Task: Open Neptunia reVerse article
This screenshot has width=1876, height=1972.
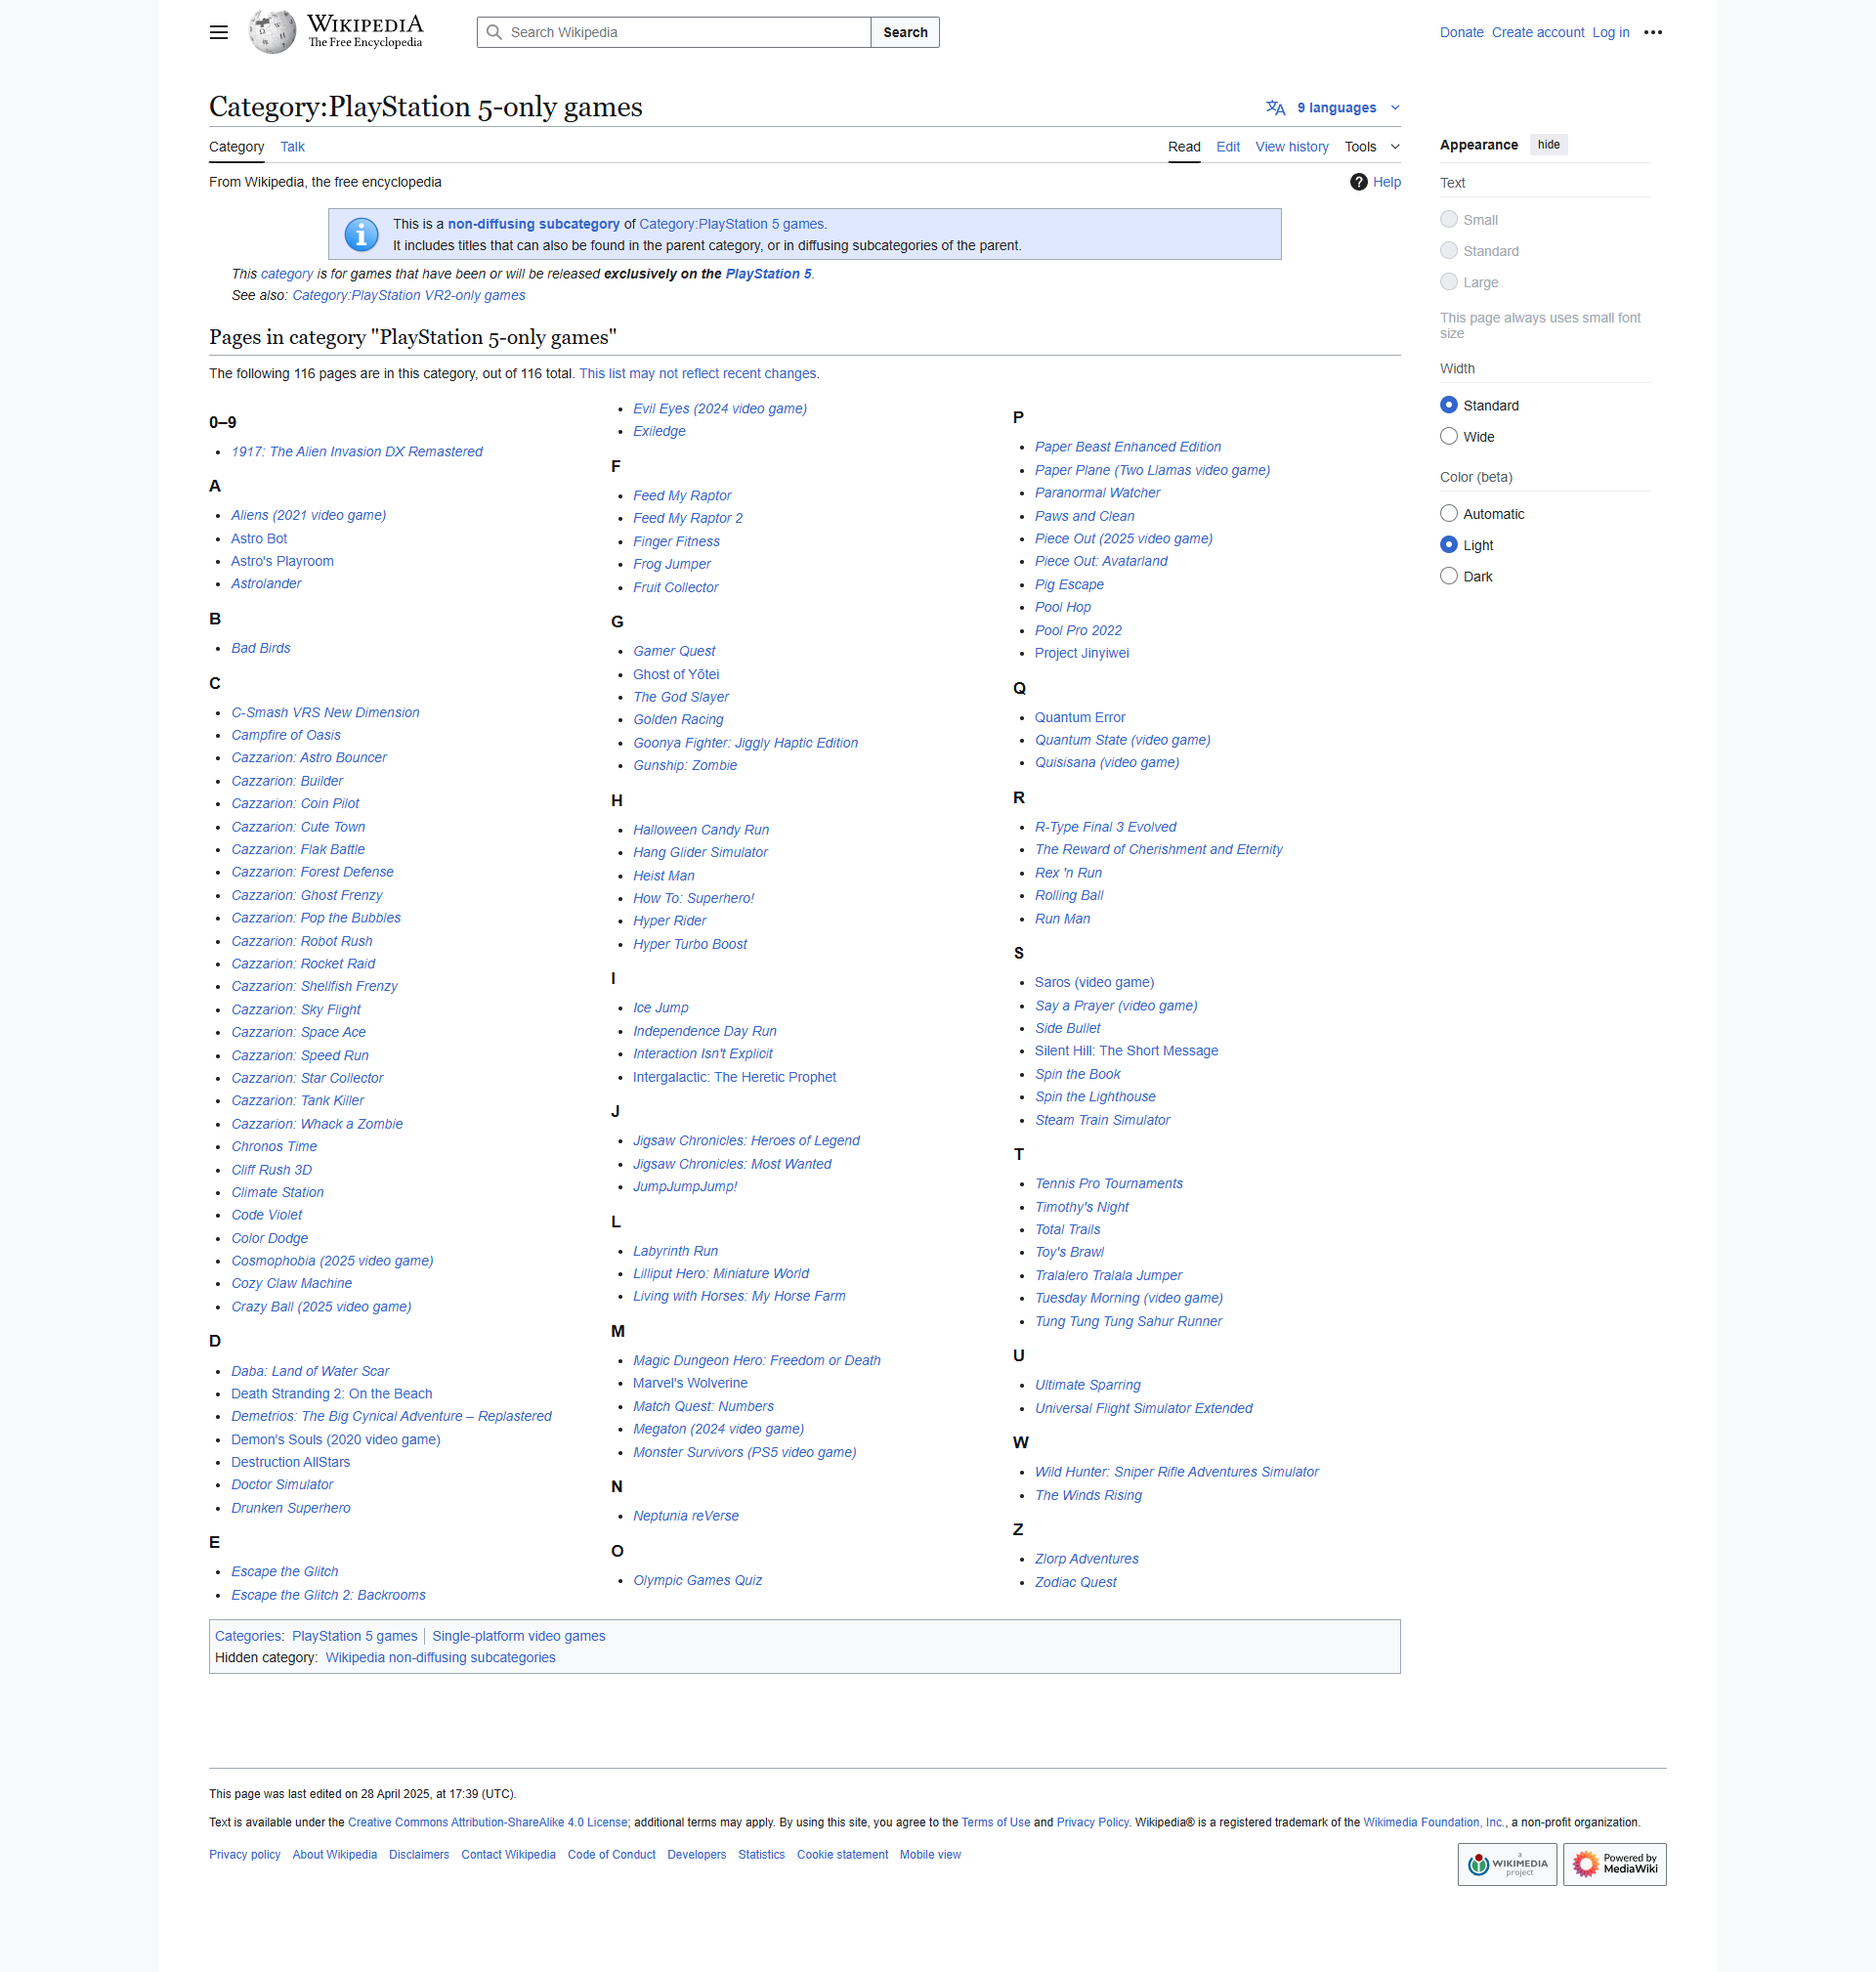Action: [x=685, y=1516]
